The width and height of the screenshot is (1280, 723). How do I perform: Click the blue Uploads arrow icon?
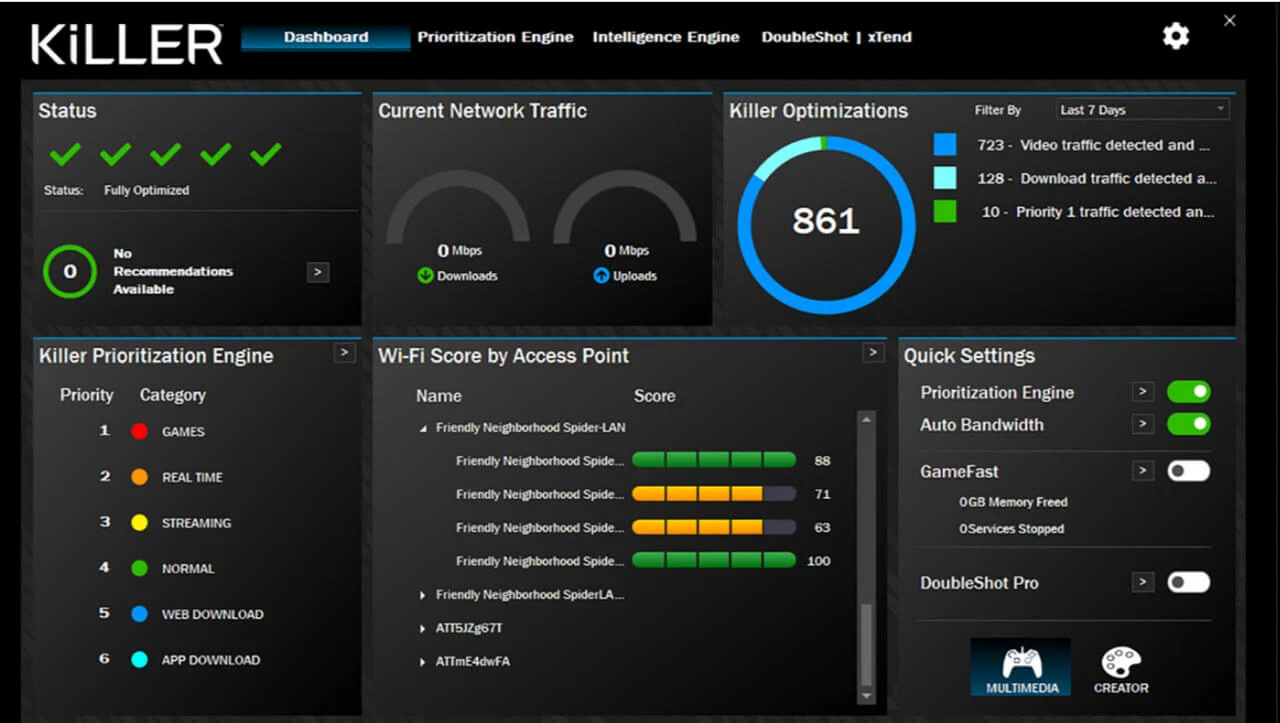[x=599, y=275]
